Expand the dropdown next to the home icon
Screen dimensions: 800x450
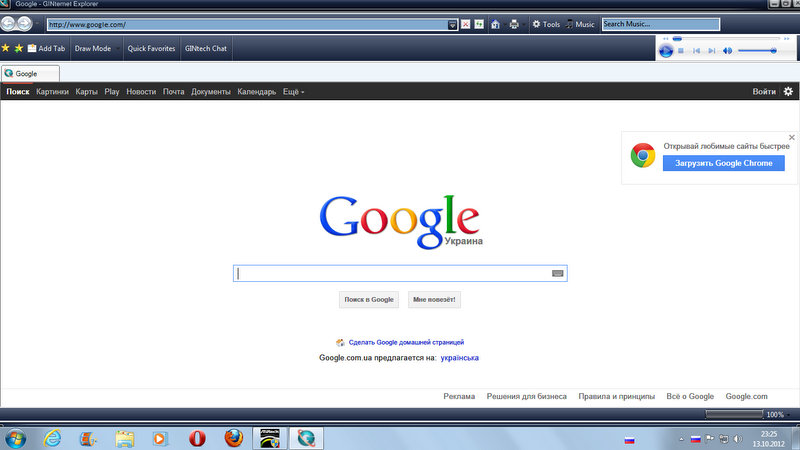coord(504,24)
